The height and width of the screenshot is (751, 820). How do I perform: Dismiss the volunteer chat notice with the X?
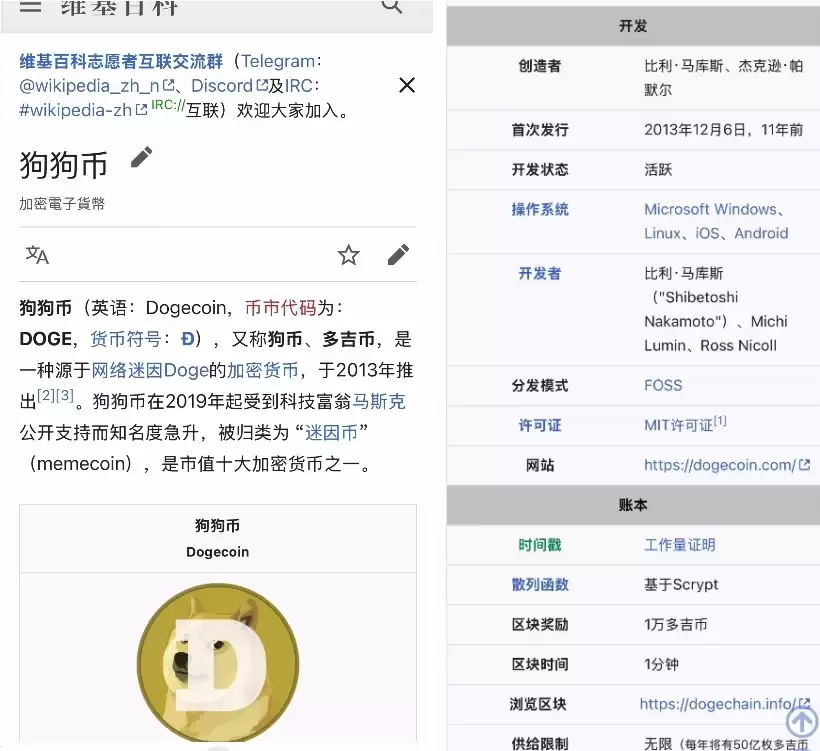(x=407, y=85)
